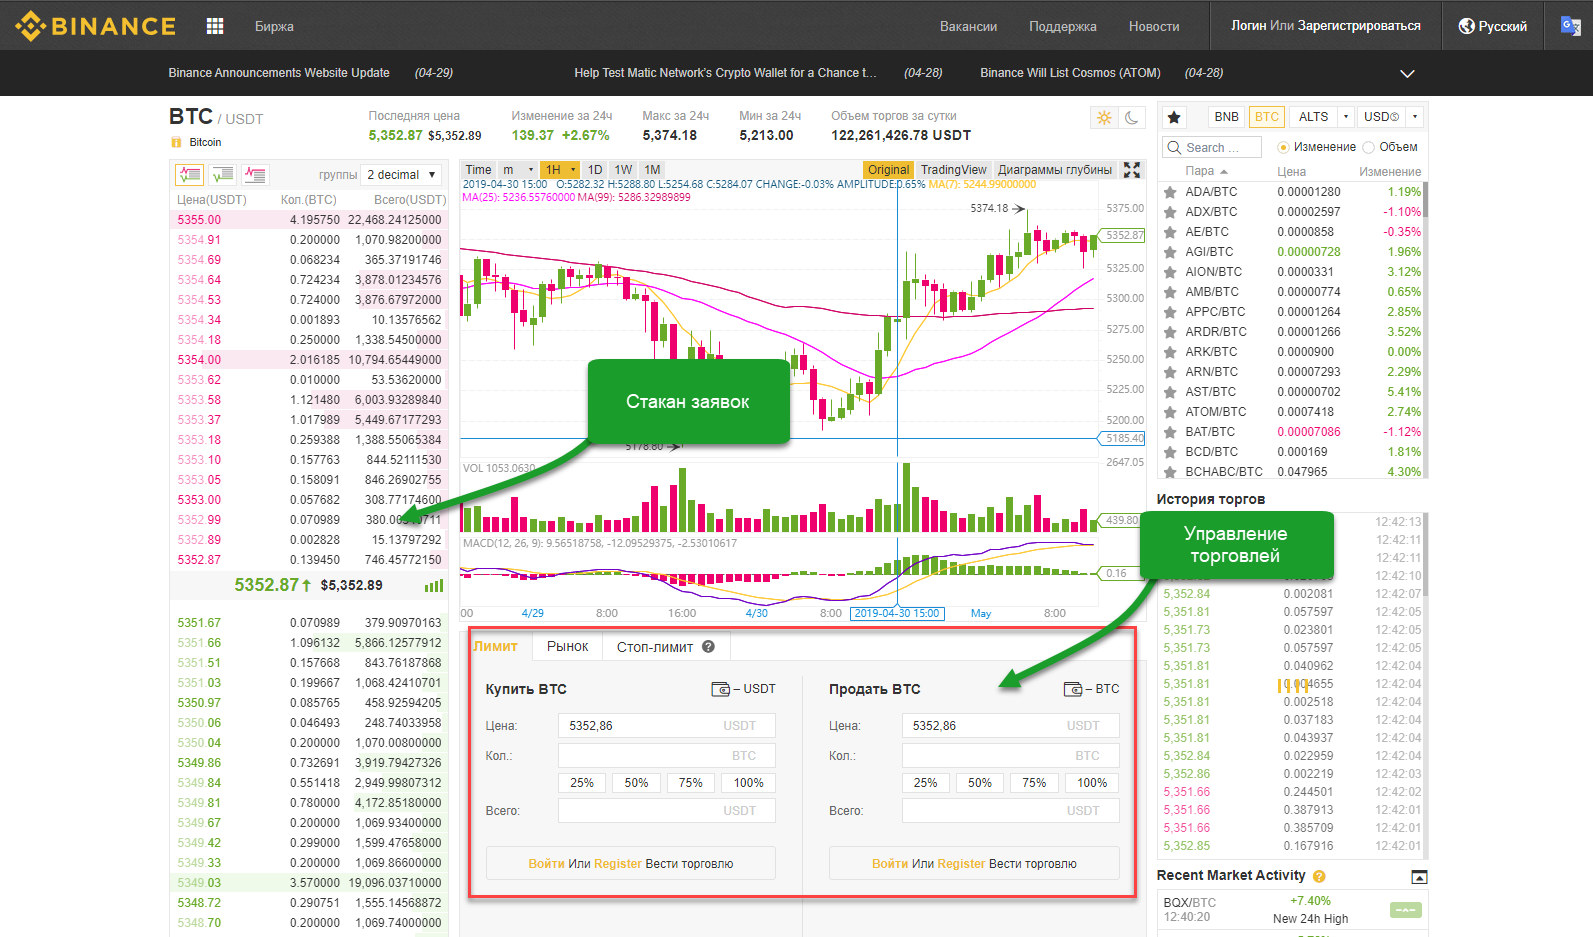Click the Google Translate icon in header
This screenshot has width=1593, height=937.
click(1571, 26)
